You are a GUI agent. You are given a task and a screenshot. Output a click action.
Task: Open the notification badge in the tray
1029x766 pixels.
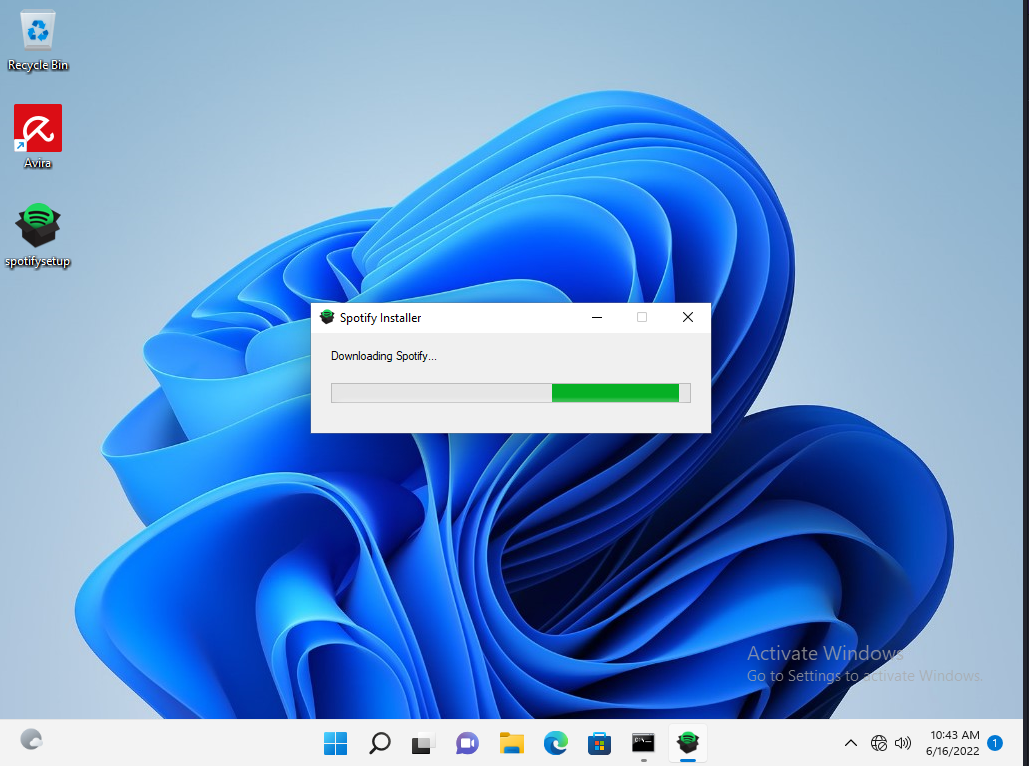[995, 743]
